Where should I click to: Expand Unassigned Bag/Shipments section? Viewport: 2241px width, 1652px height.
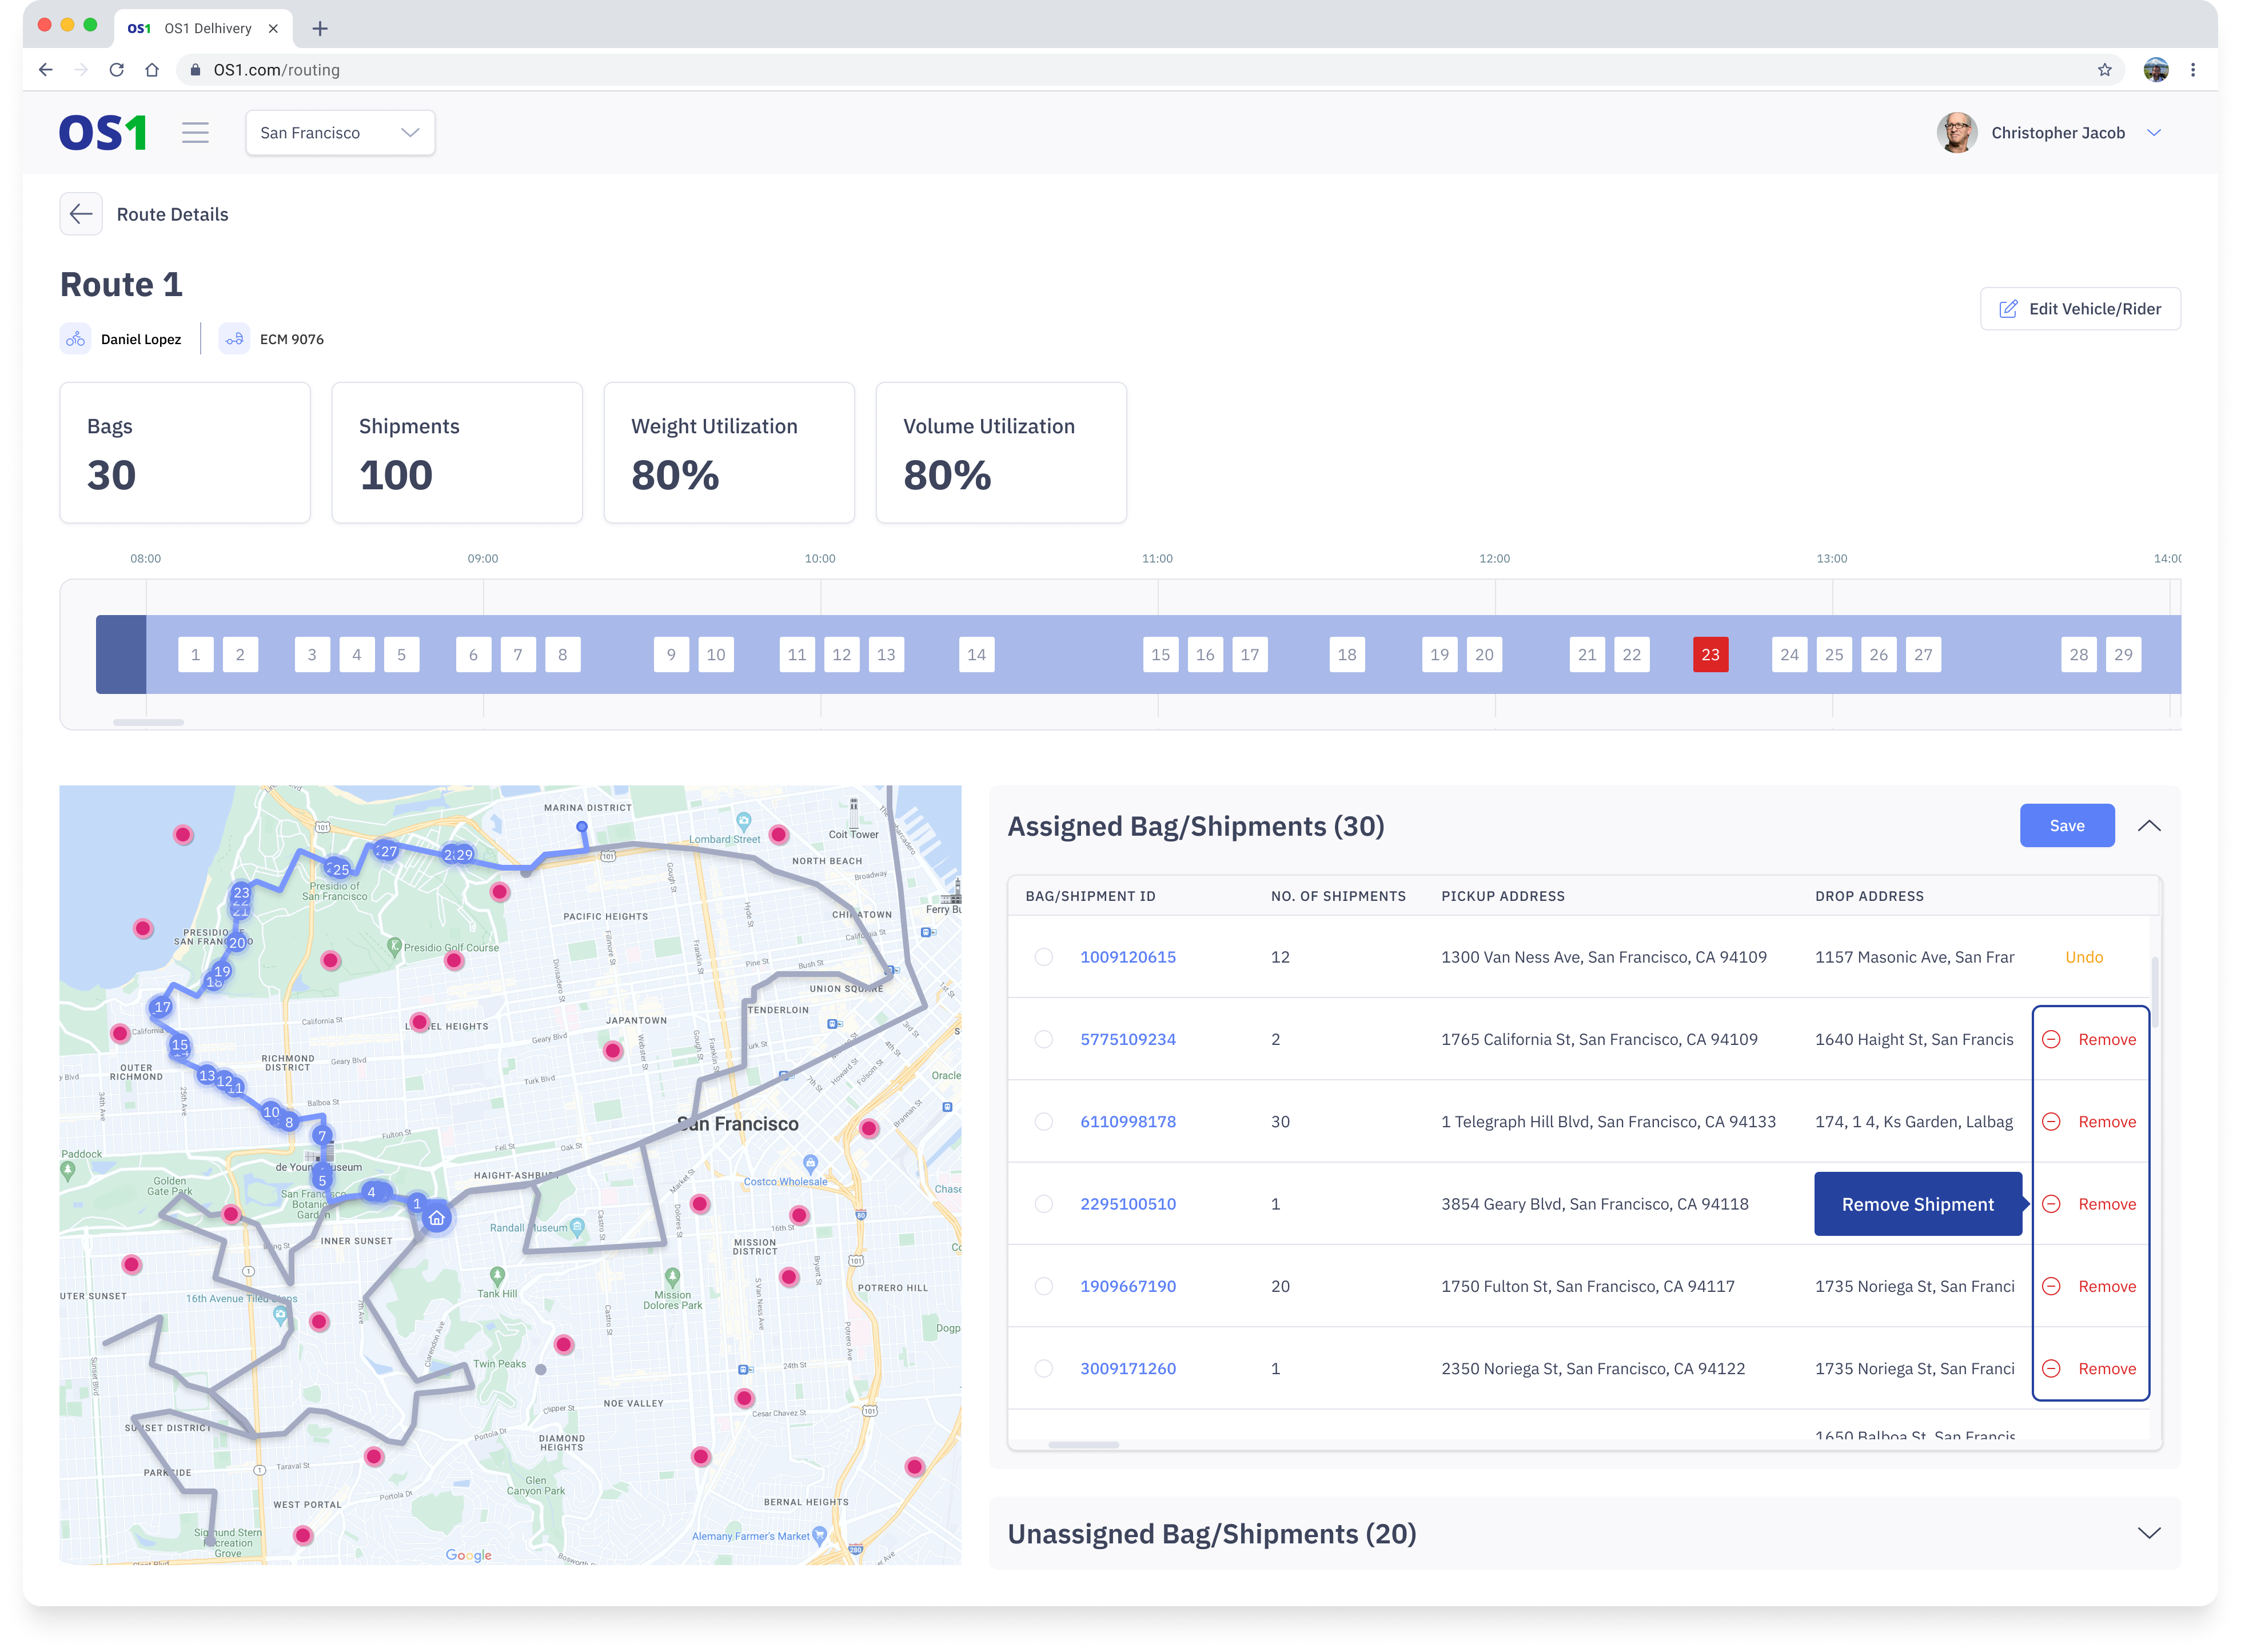click(x=2148, y=1534)
